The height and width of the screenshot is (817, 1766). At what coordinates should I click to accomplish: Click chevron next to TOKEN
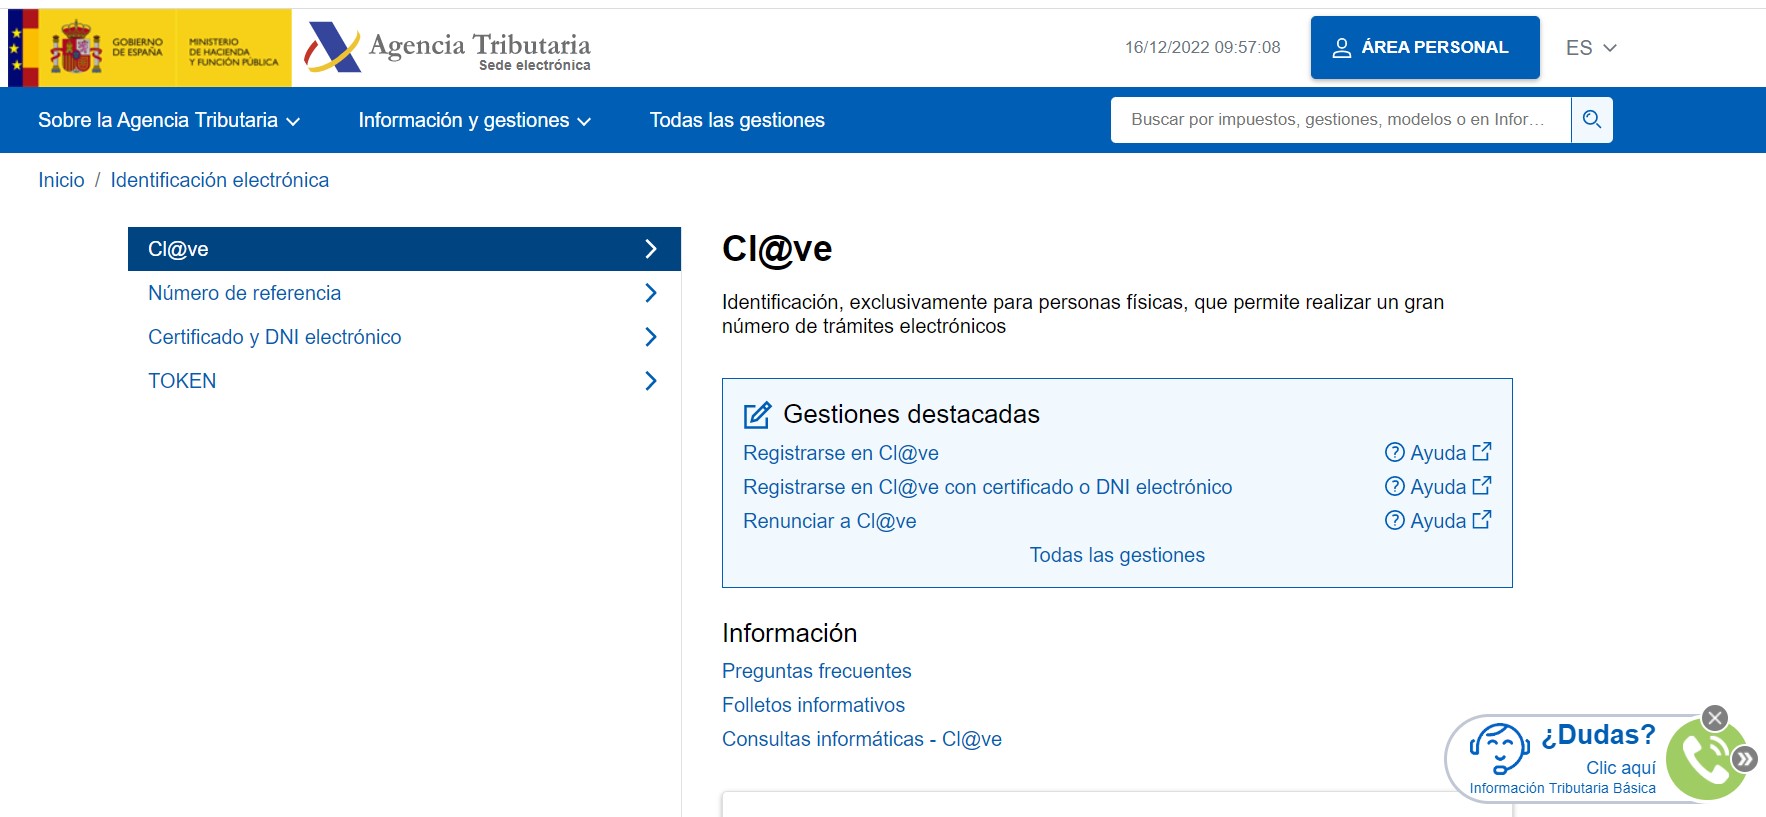[x=651, y=381]
